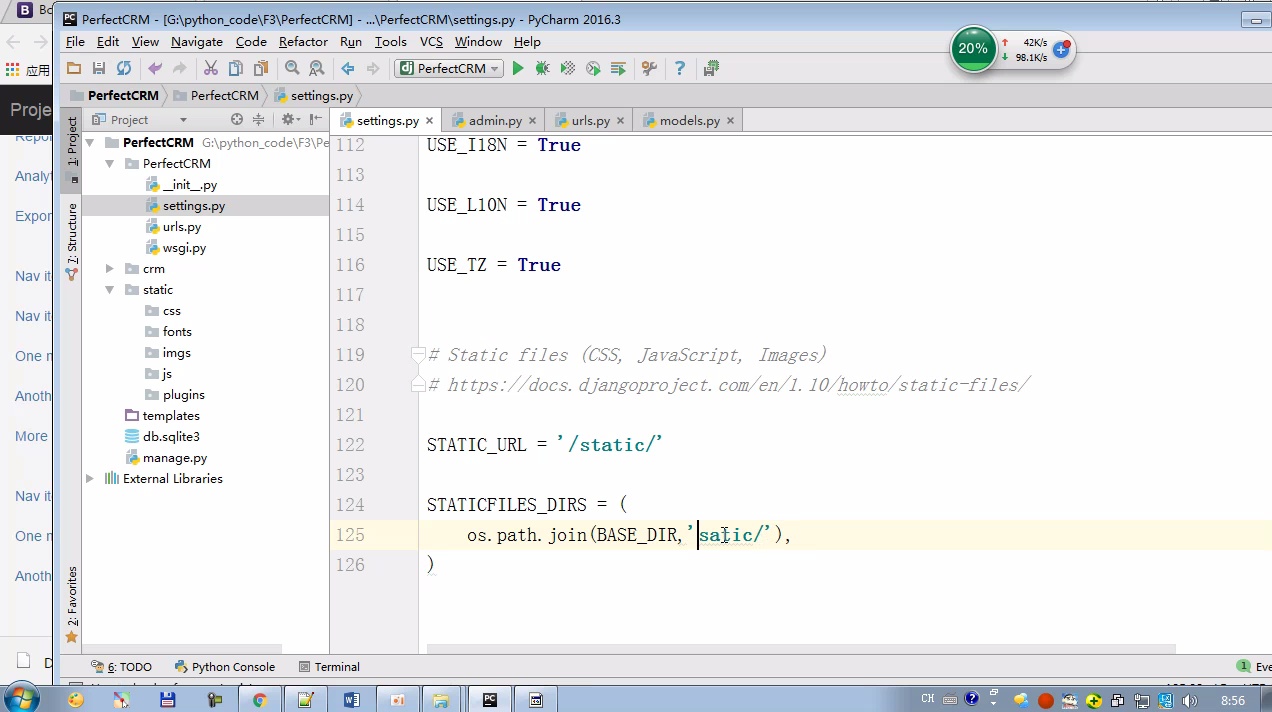Open the PerfectCRM run configuration dropdown
Viewport: 1272px width, 712px height.
450,68
